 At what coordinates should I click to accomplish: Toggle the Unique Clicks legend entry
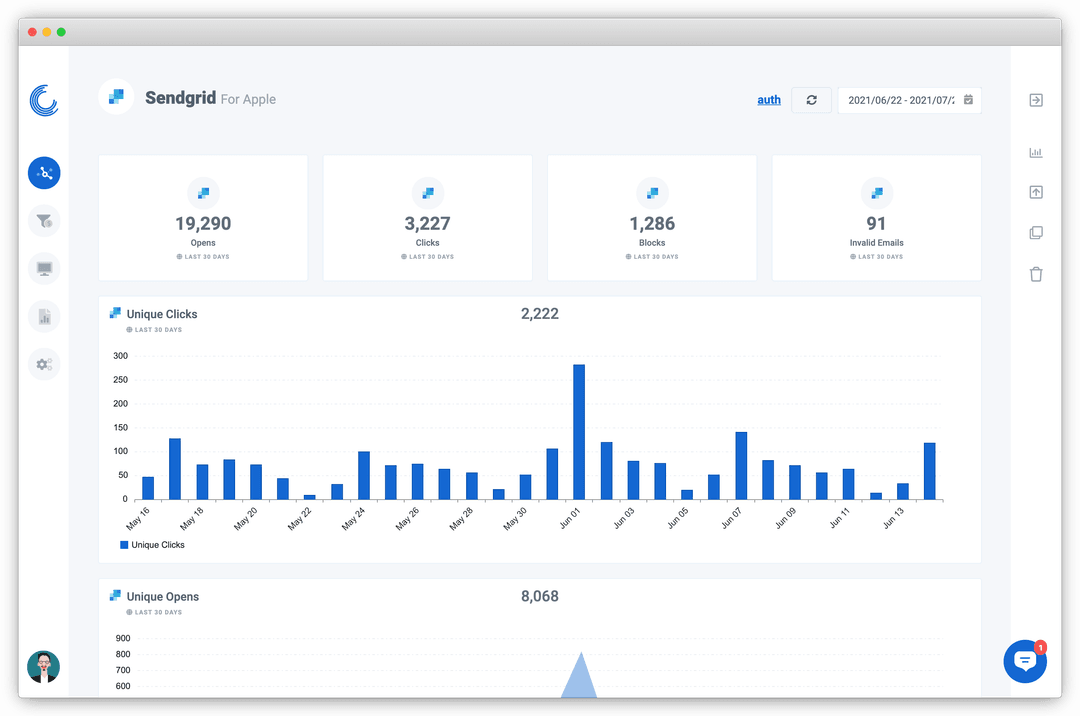(x=152, y=545)
